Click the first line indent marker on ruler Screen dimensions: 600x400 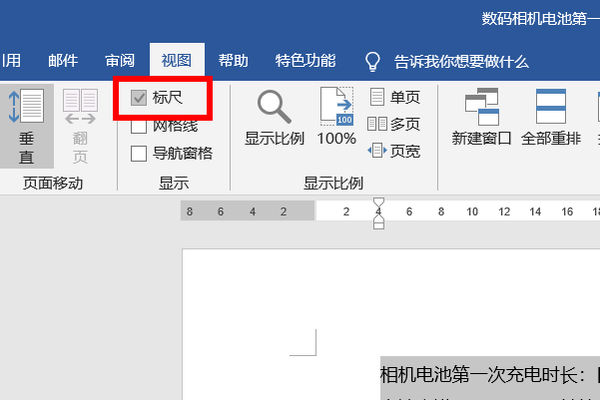[378, 202]
